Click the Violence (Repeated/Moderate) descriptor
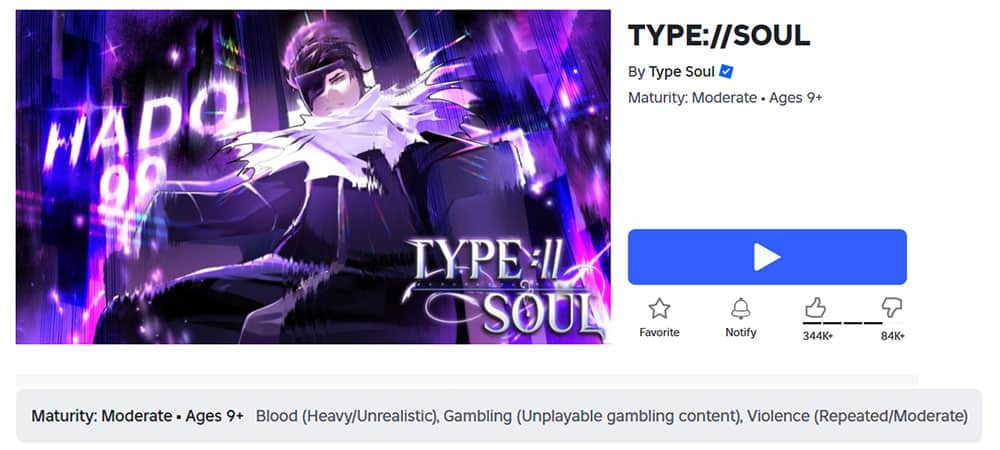Viewport: 1000px width, 450px height. click(857, 416)
